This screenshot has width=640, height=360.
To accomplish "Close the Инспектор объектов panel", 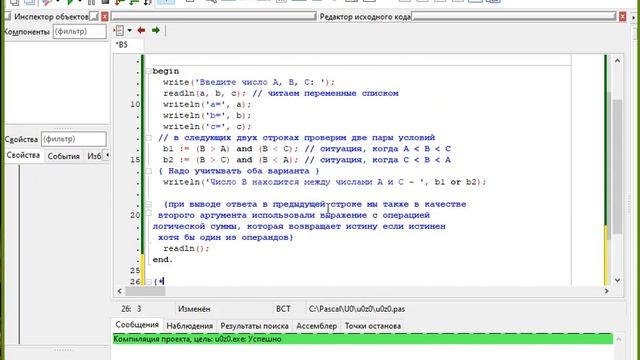I will coord(104,17).
